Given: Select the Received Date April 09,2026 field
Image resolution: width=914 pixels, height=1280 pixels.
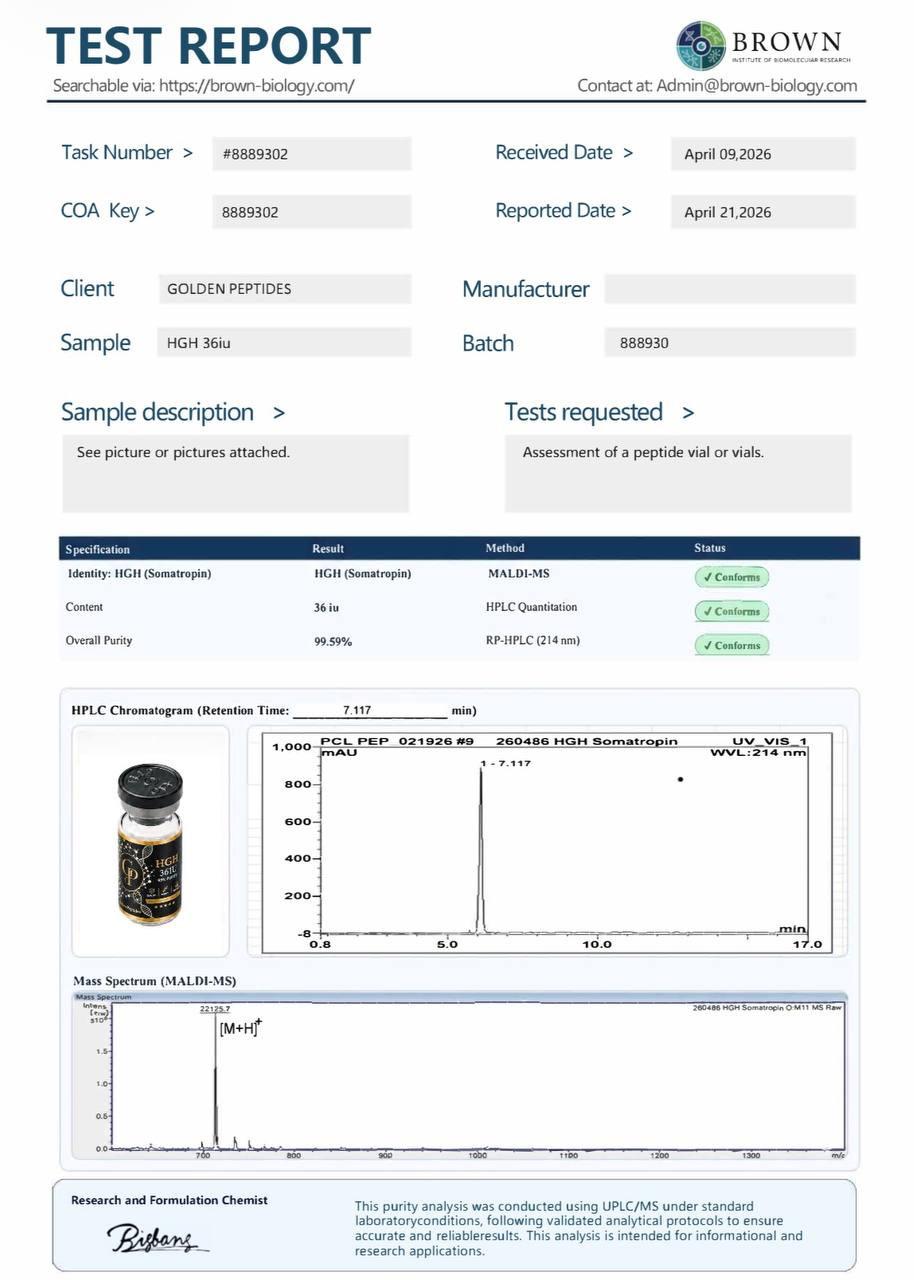Looking at the screenshot, I should [x=763, y=154].
